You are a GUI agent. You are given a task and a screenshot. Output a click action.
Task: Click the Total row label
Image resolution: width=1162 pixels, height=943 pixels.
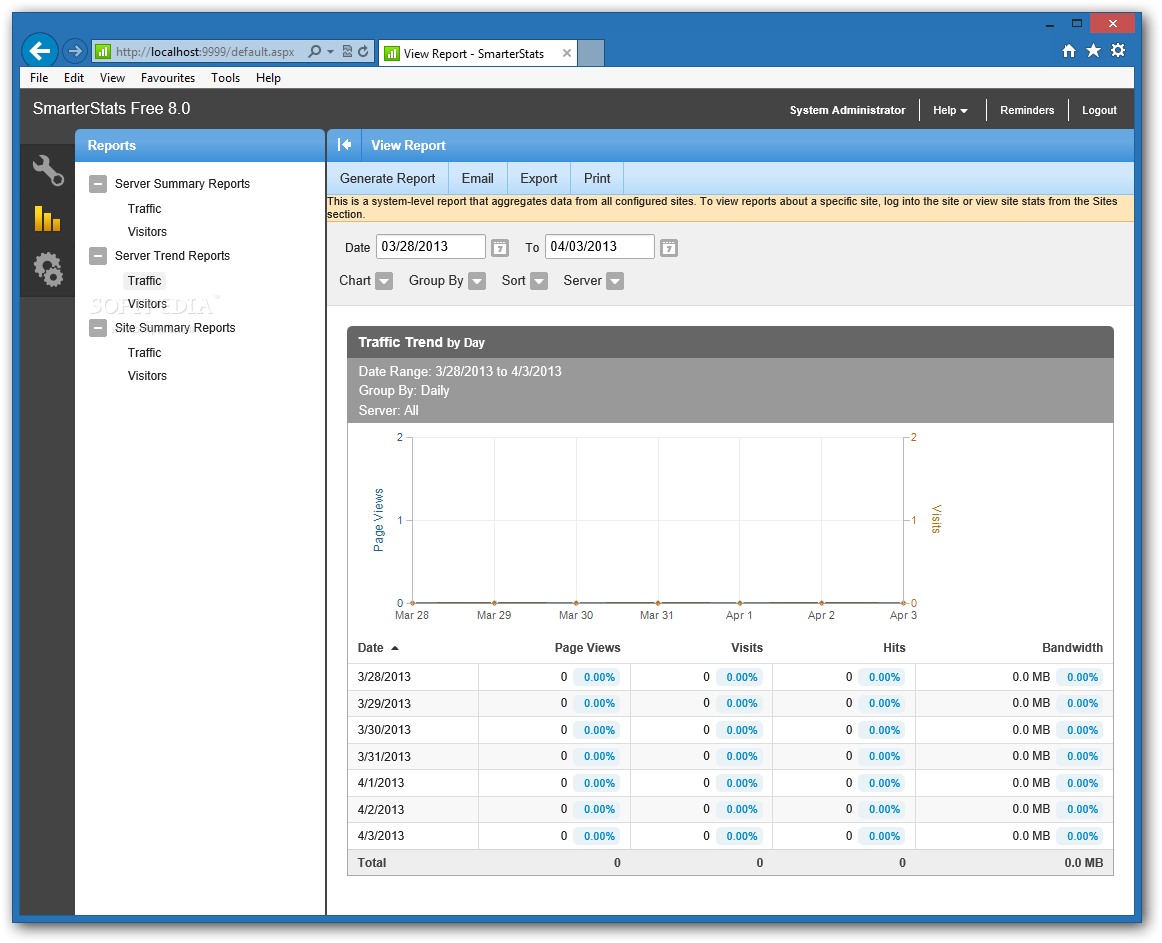pos(372,863)
